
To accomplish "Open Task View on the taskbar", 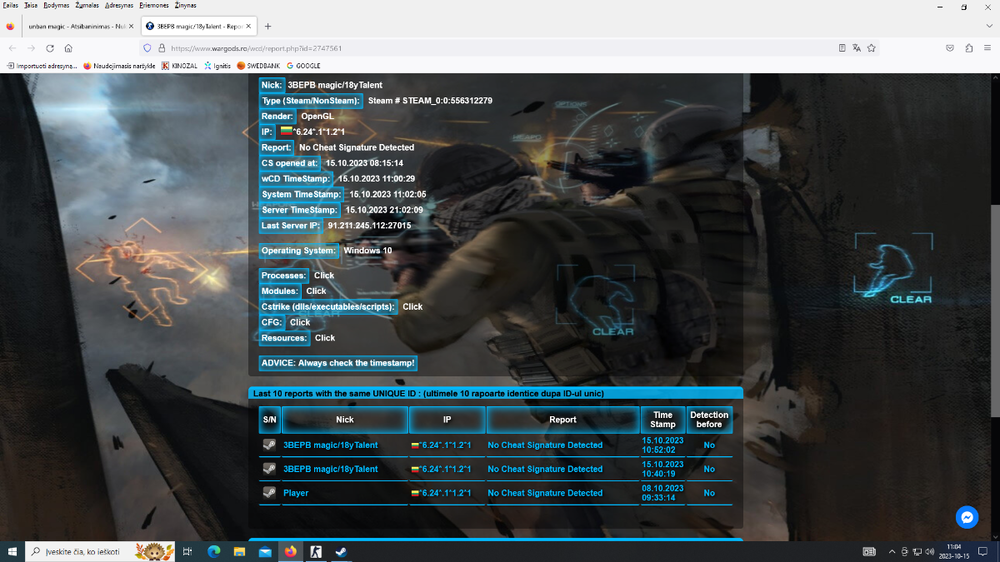I will tap(188, 552).
